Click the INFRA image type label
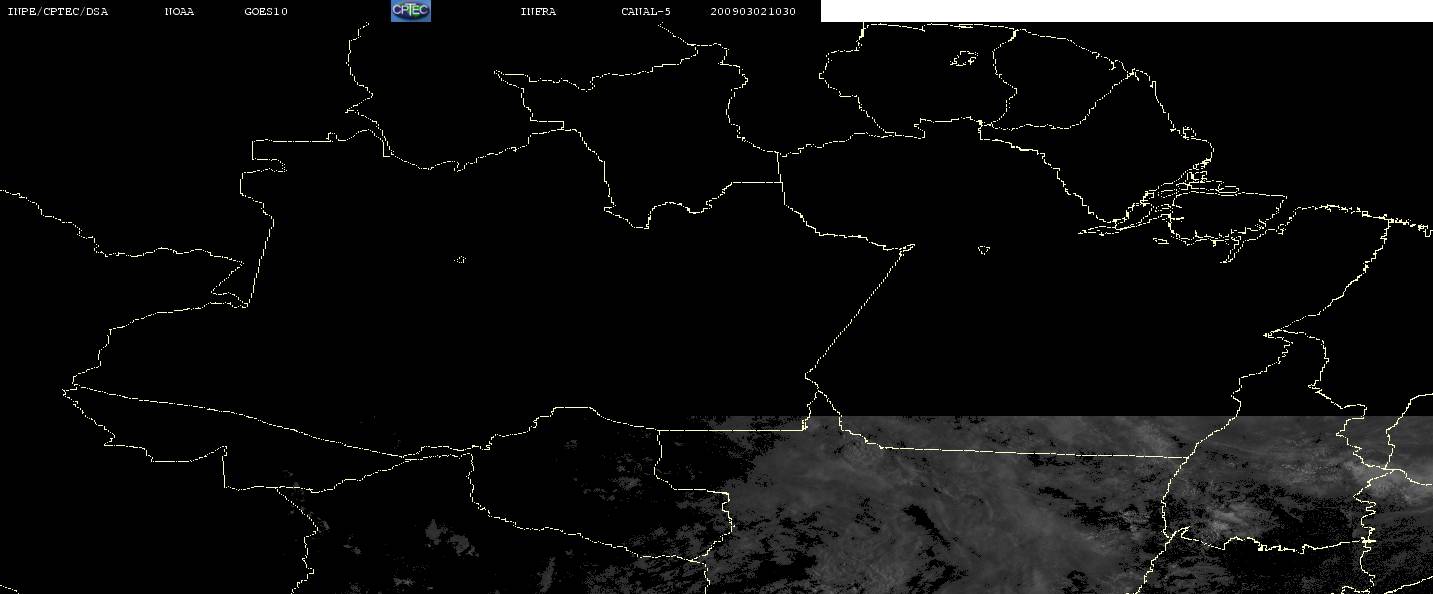Viewport: 1433px width, 594px height. tap(538, 12)
